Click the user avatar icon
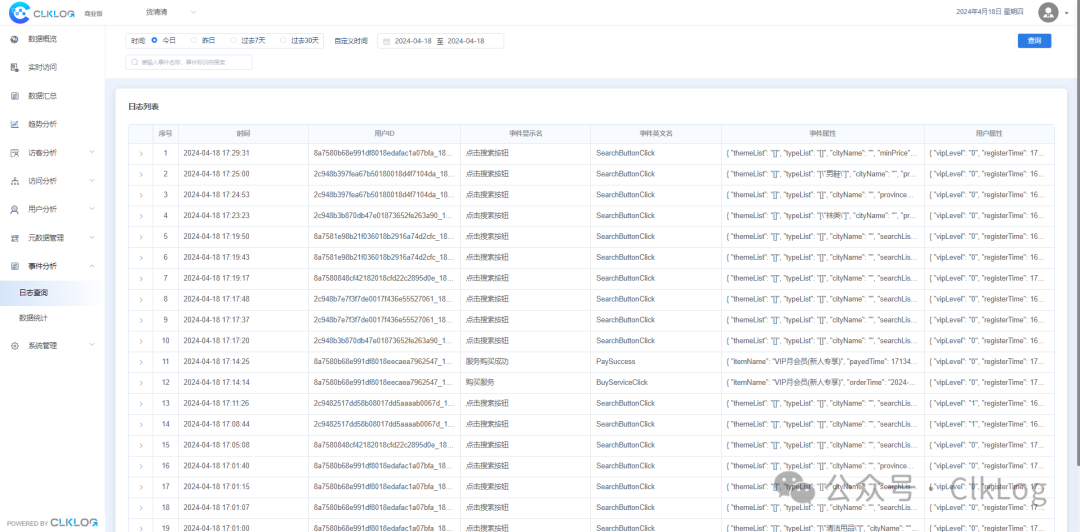Screen dimensions: 1080x532 pos(1048,12)
